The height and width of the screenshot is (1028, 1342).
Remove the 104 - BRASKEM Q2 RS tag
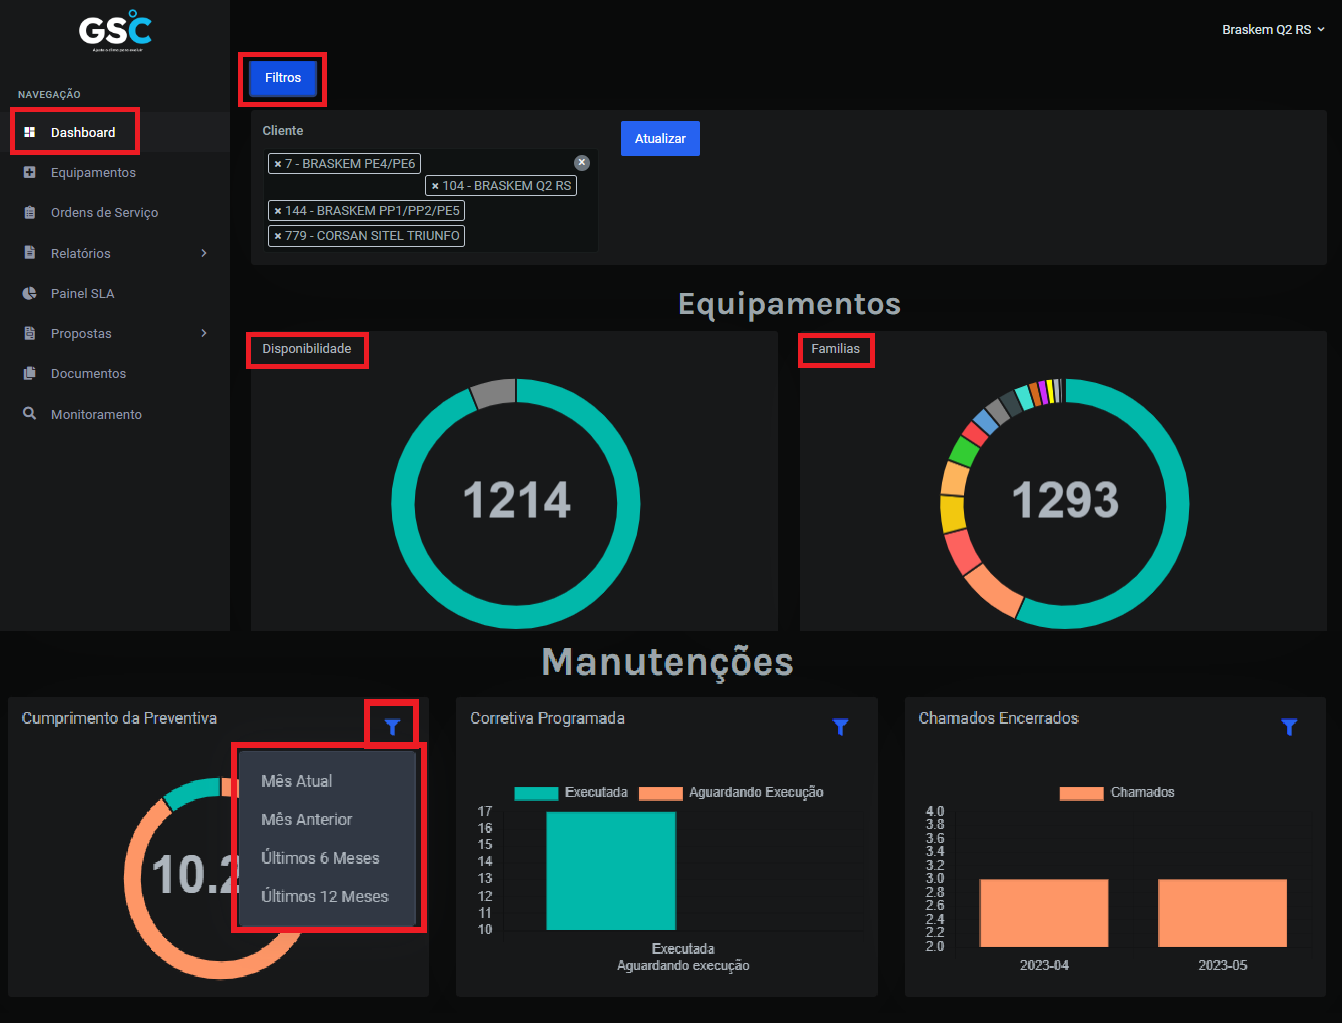point(435,186)
